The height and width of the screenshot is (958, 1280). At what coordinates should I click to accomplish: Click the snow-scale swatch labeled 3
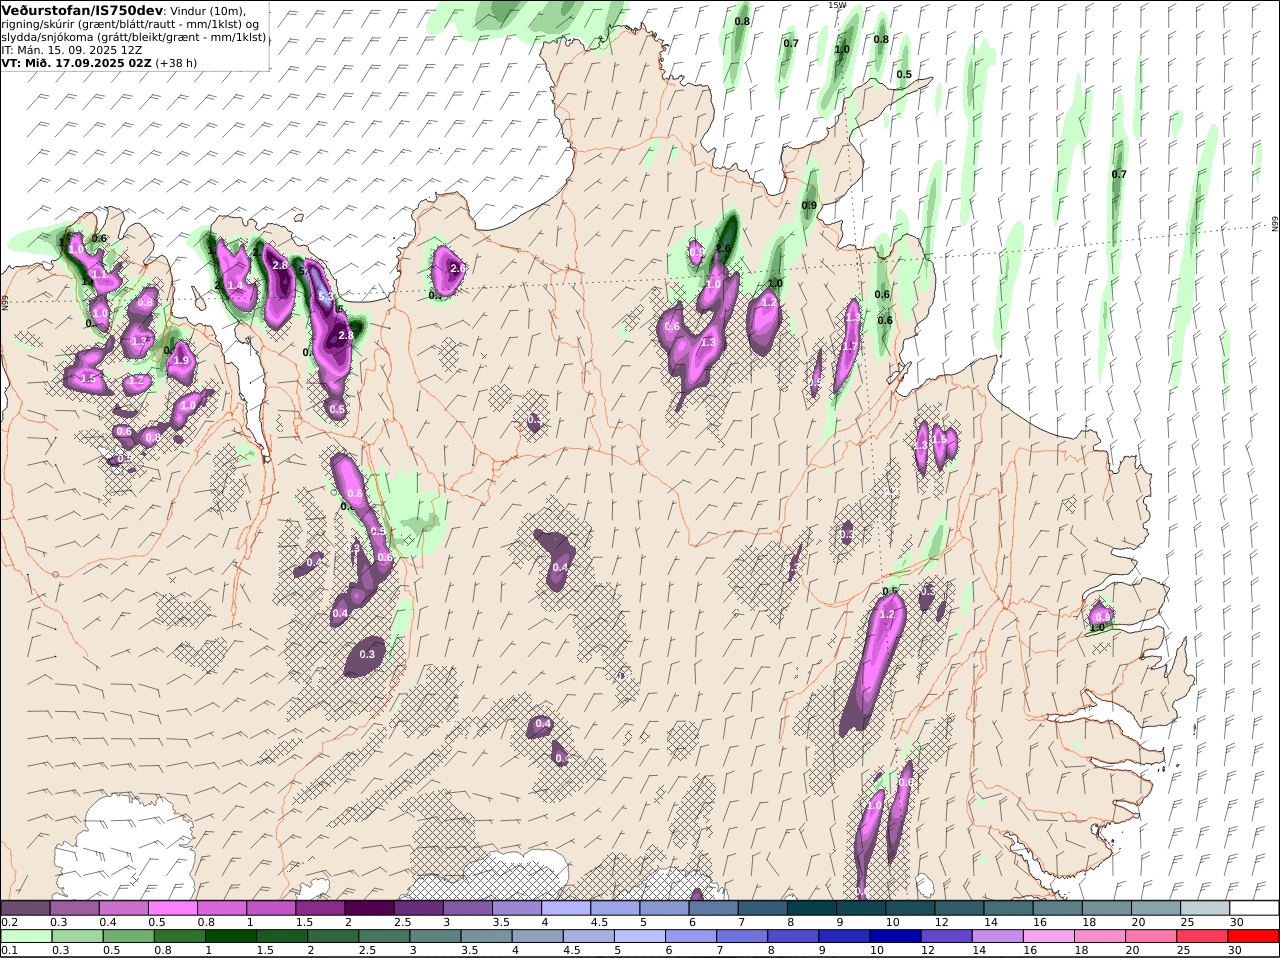coord(467,908)
